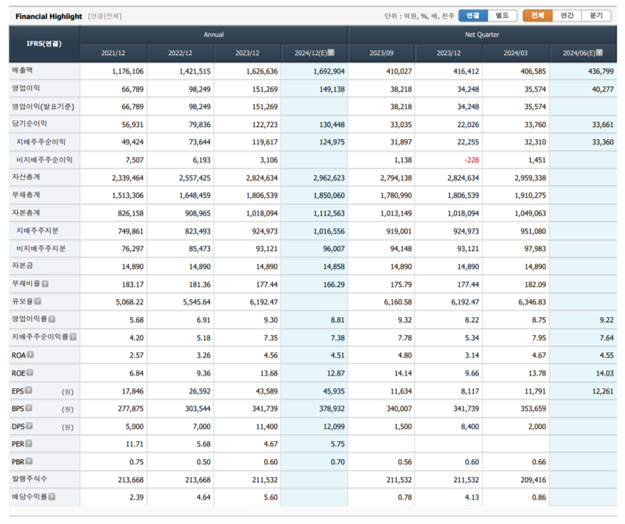This screenshot has height=524, width=625.
Task: Click the 1,910,275 total liabilities cell
Action: (x=516, y=195)
